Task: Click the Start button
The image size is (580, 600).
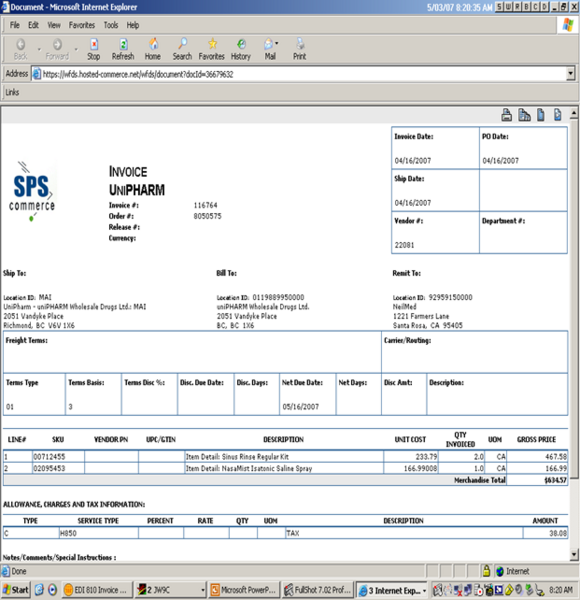Action: 16,590
